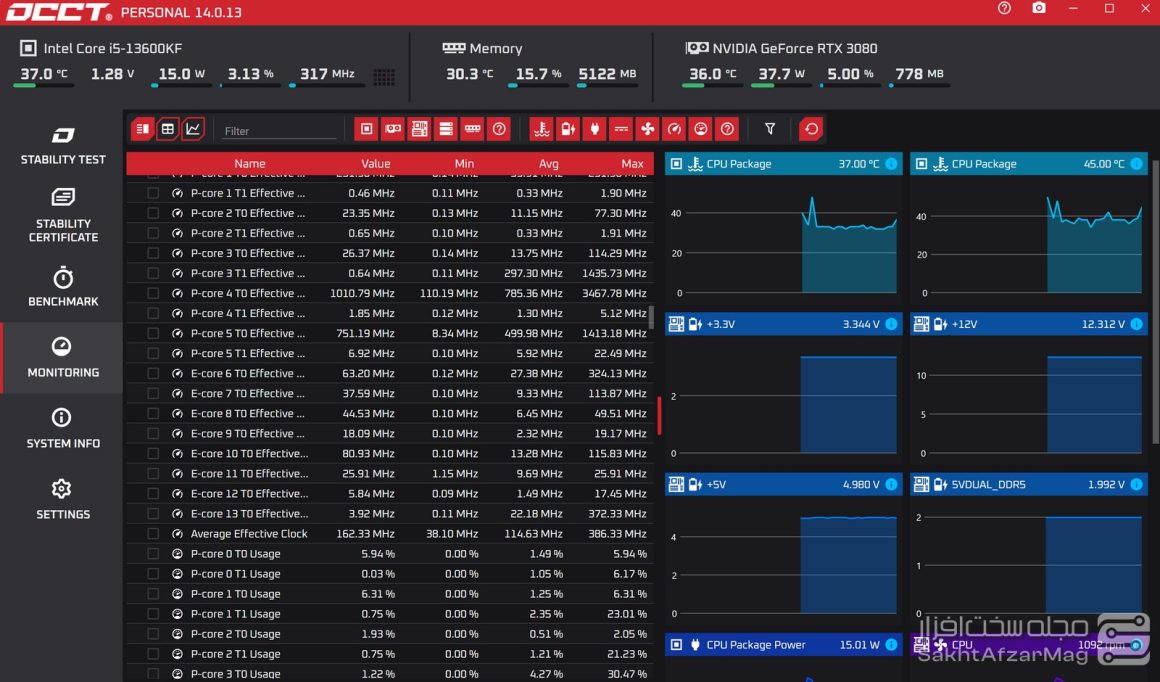Enable the E-core 10 T0 Effective checkbox
The width and height of the screenshot is (1160, 682).
(x=153, y=454)
